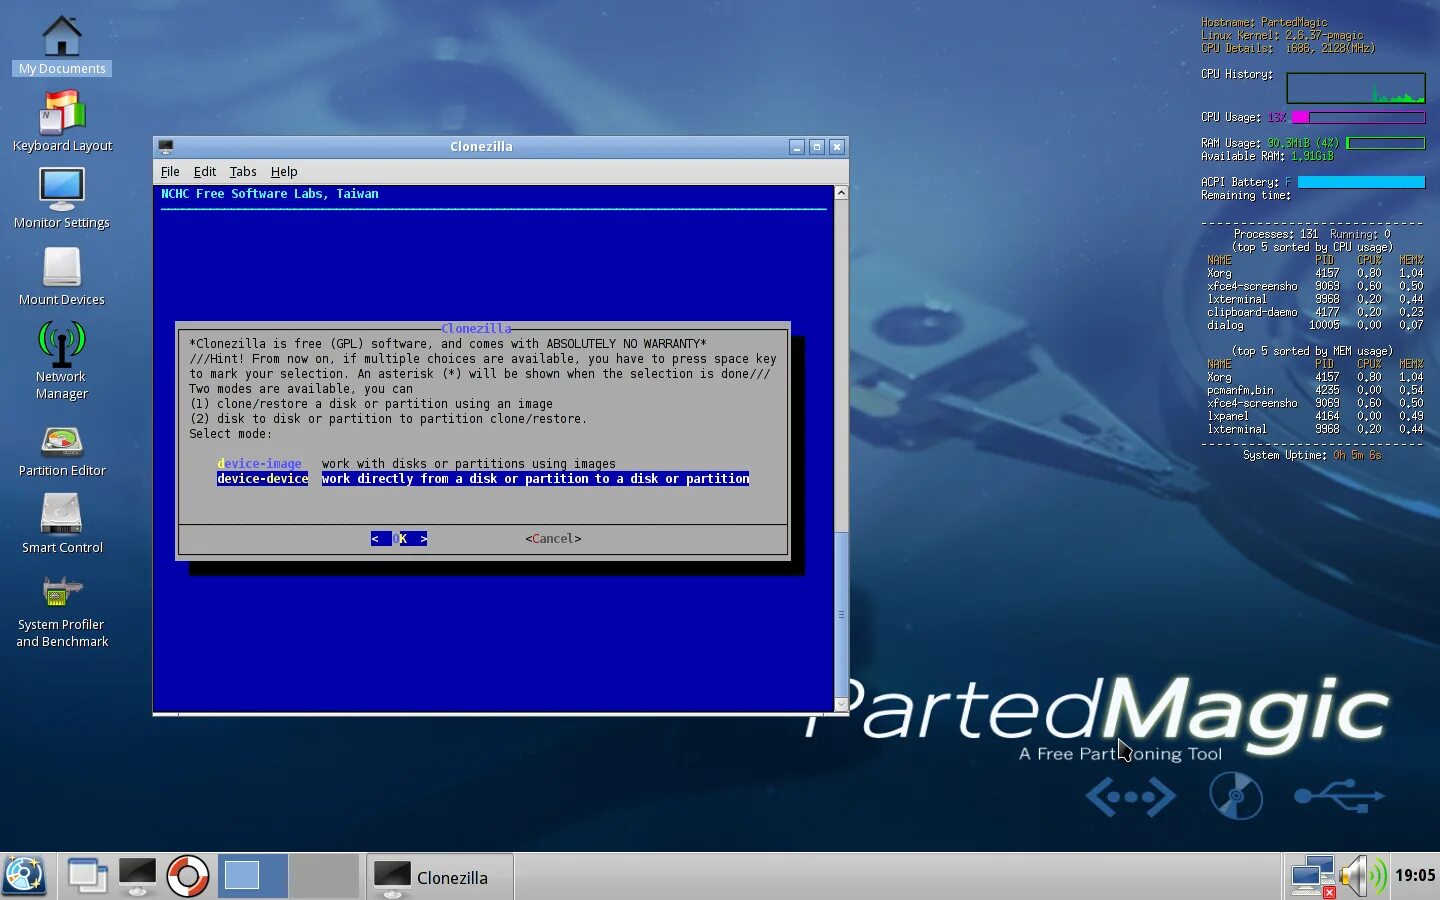The image size is (1440, 900).
Task: Open the File menu
Action: pyautogui.click(x=170, y=172)
